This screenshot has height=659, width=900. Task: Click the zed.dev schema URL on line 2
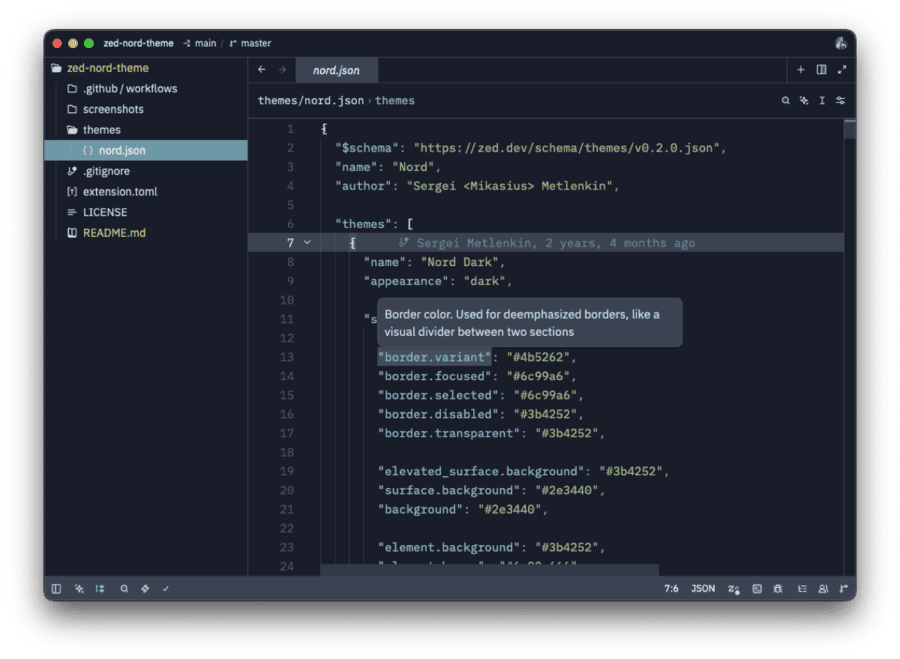pyautogui.click(x=566, y=148)
